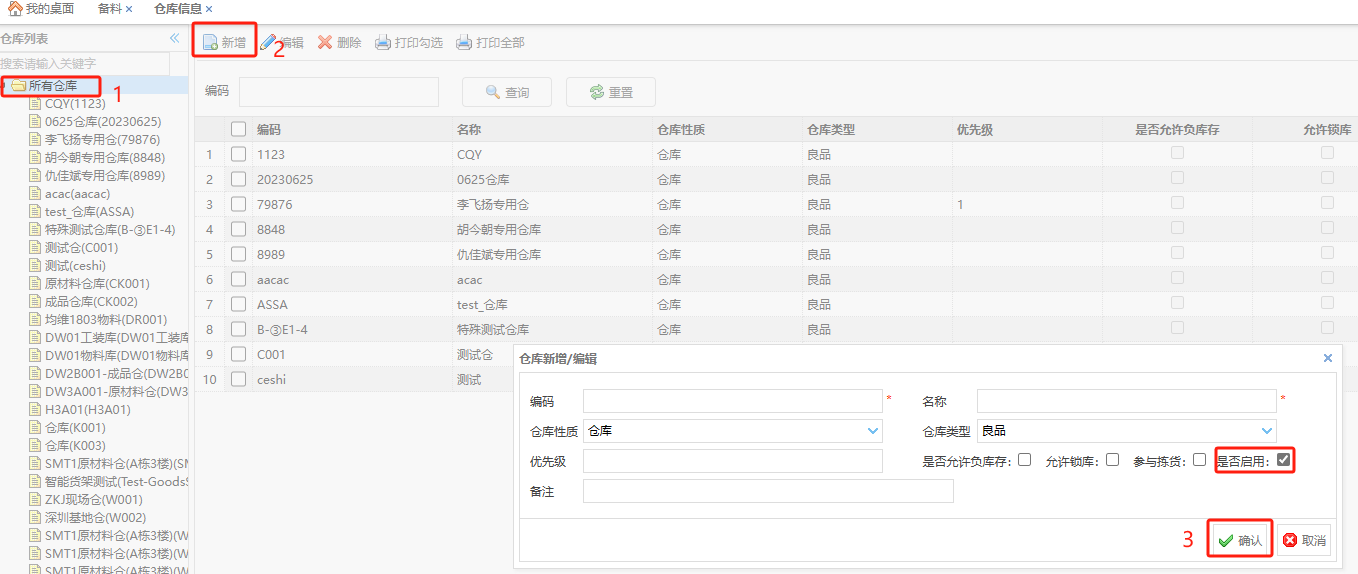Image resolution: width=1358 pixels, height=574 pixels.
Task: Click the 删除 (Delete) red X icon
Action: (325, 43)
